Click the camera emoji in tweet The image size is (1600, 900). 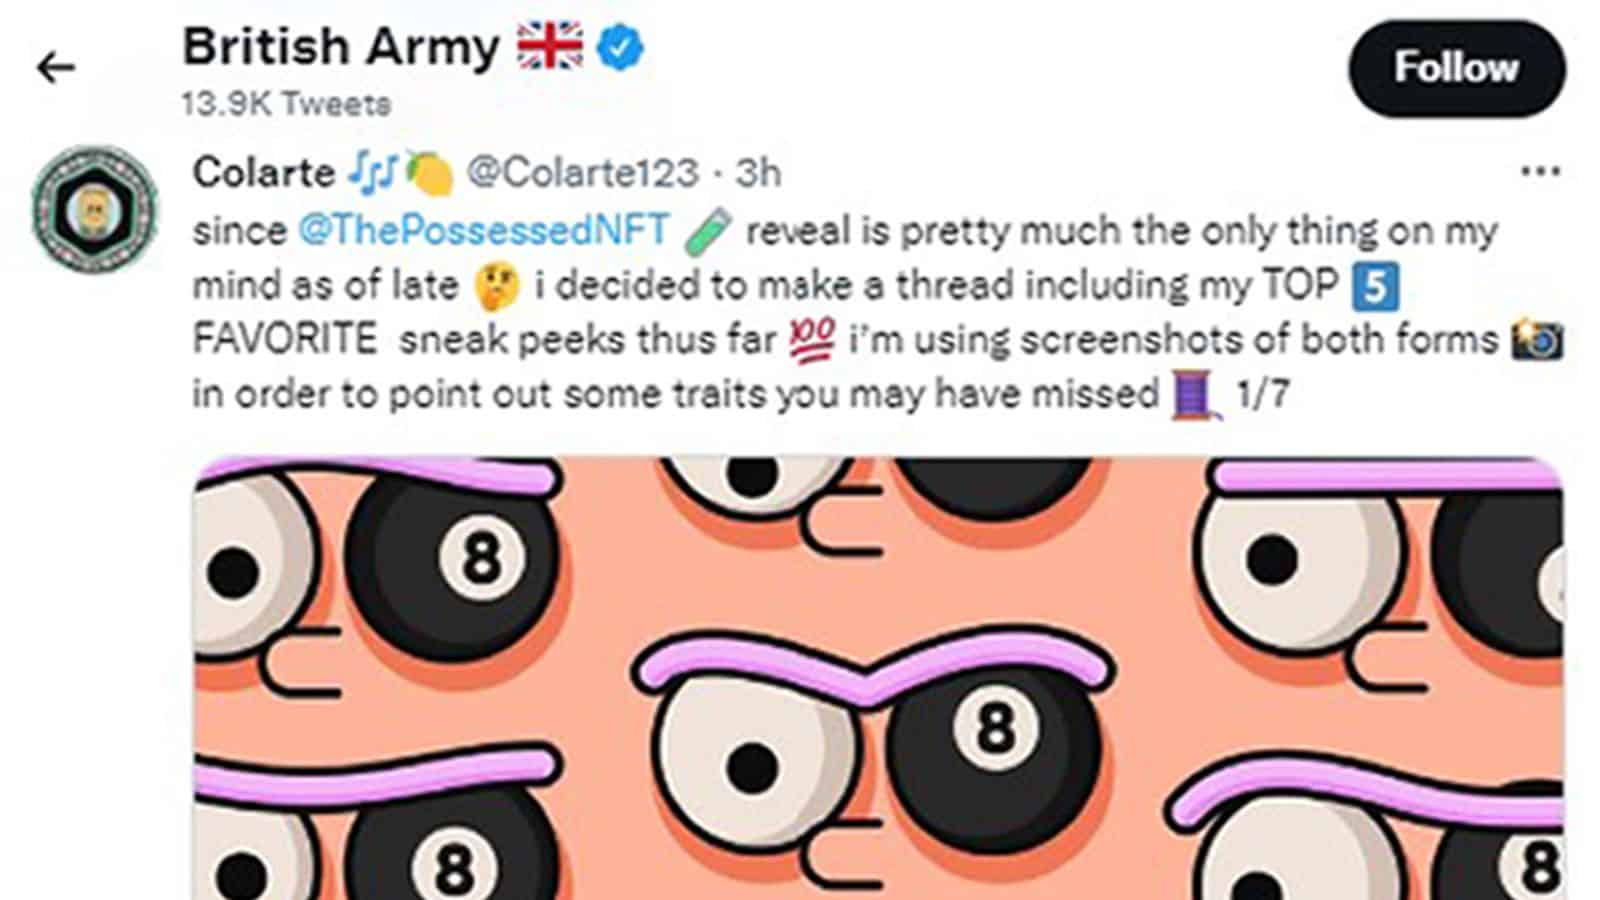[1538, 341]
